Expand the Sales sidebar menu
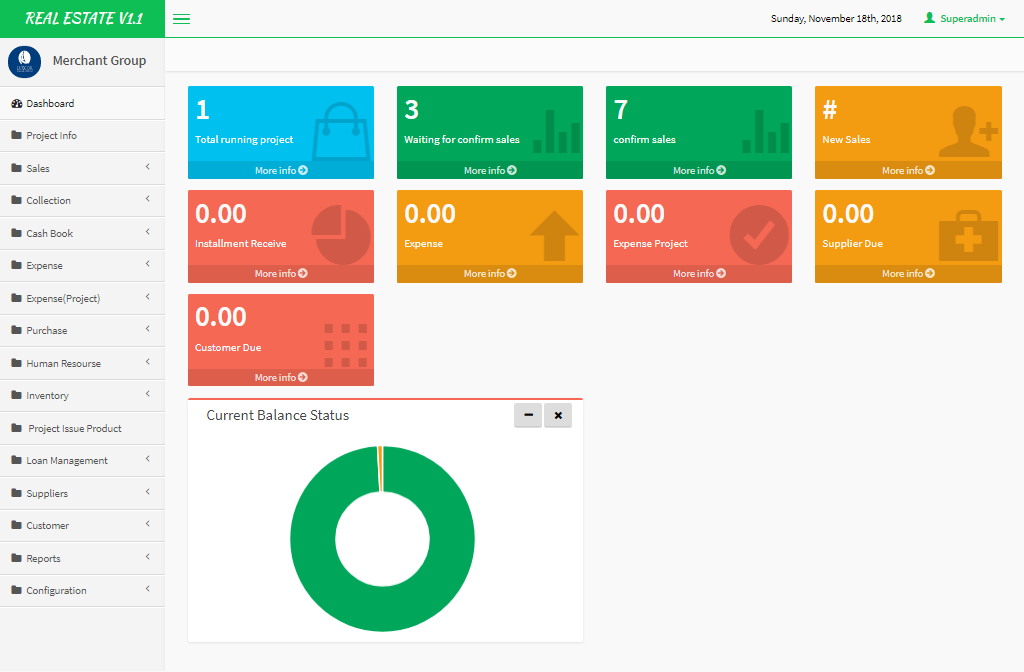Screen dimensions: 1024x672 [x=82, y=168]
